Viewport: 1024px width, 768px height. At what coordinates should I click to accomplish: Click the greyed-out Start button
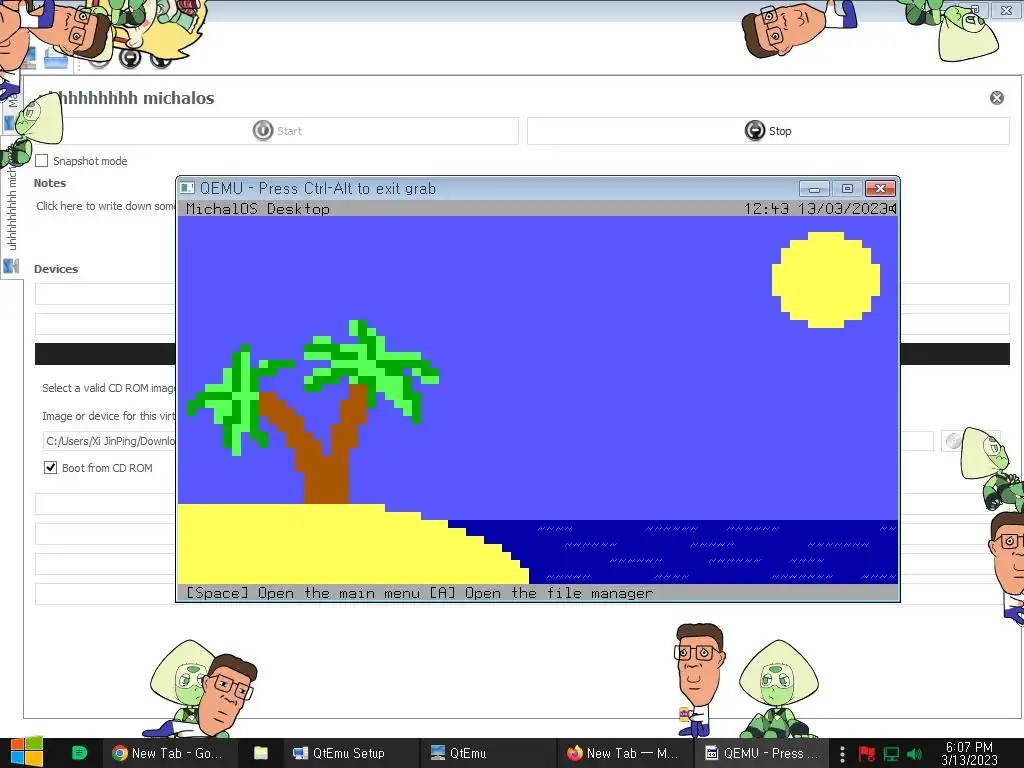(278, 131)
